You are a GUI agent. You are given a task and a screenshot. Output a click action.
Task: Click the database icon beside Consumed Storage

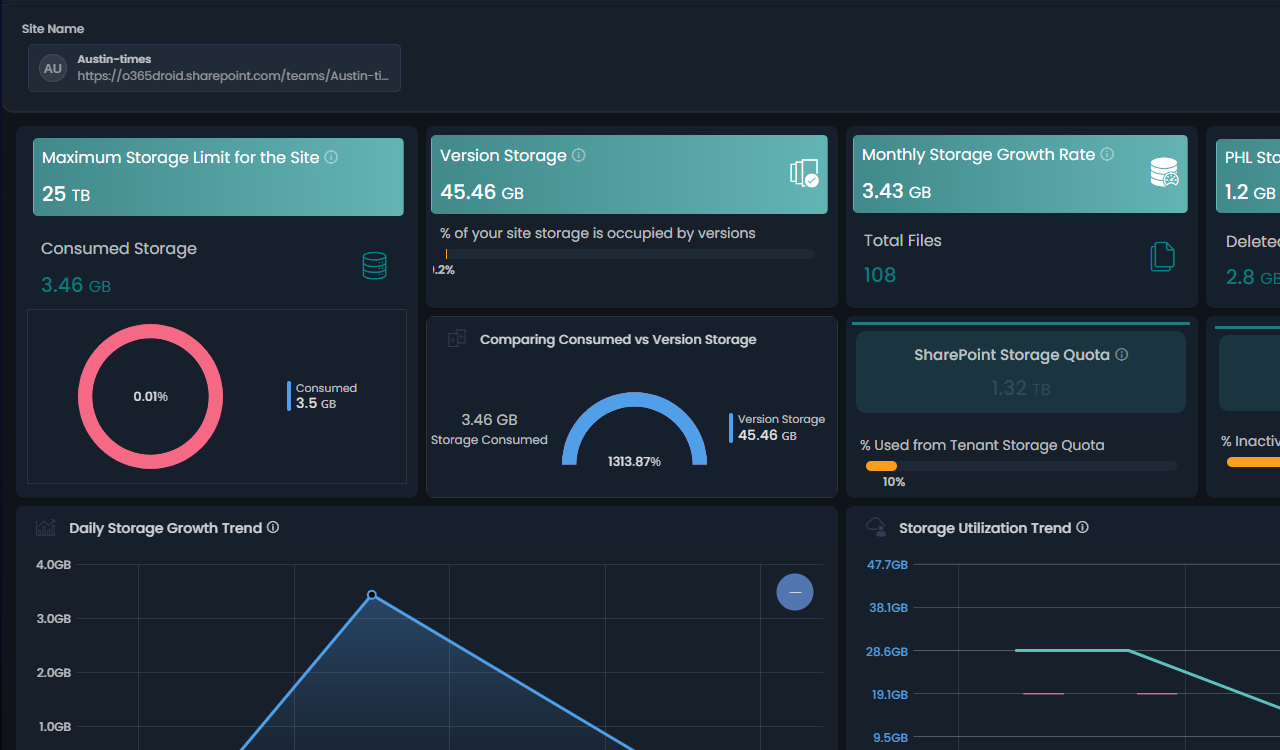[x=374, y=266]
